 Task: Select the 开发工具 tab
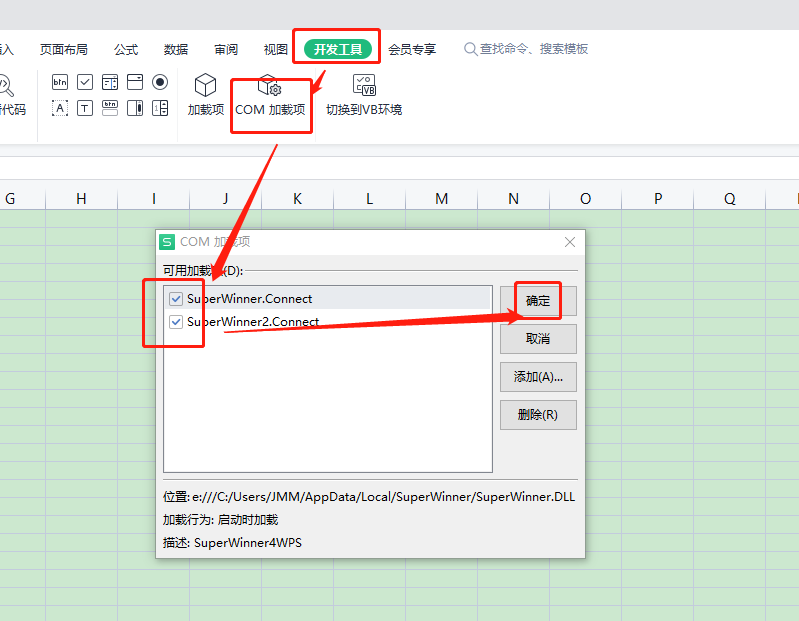(x=337, y=49)
